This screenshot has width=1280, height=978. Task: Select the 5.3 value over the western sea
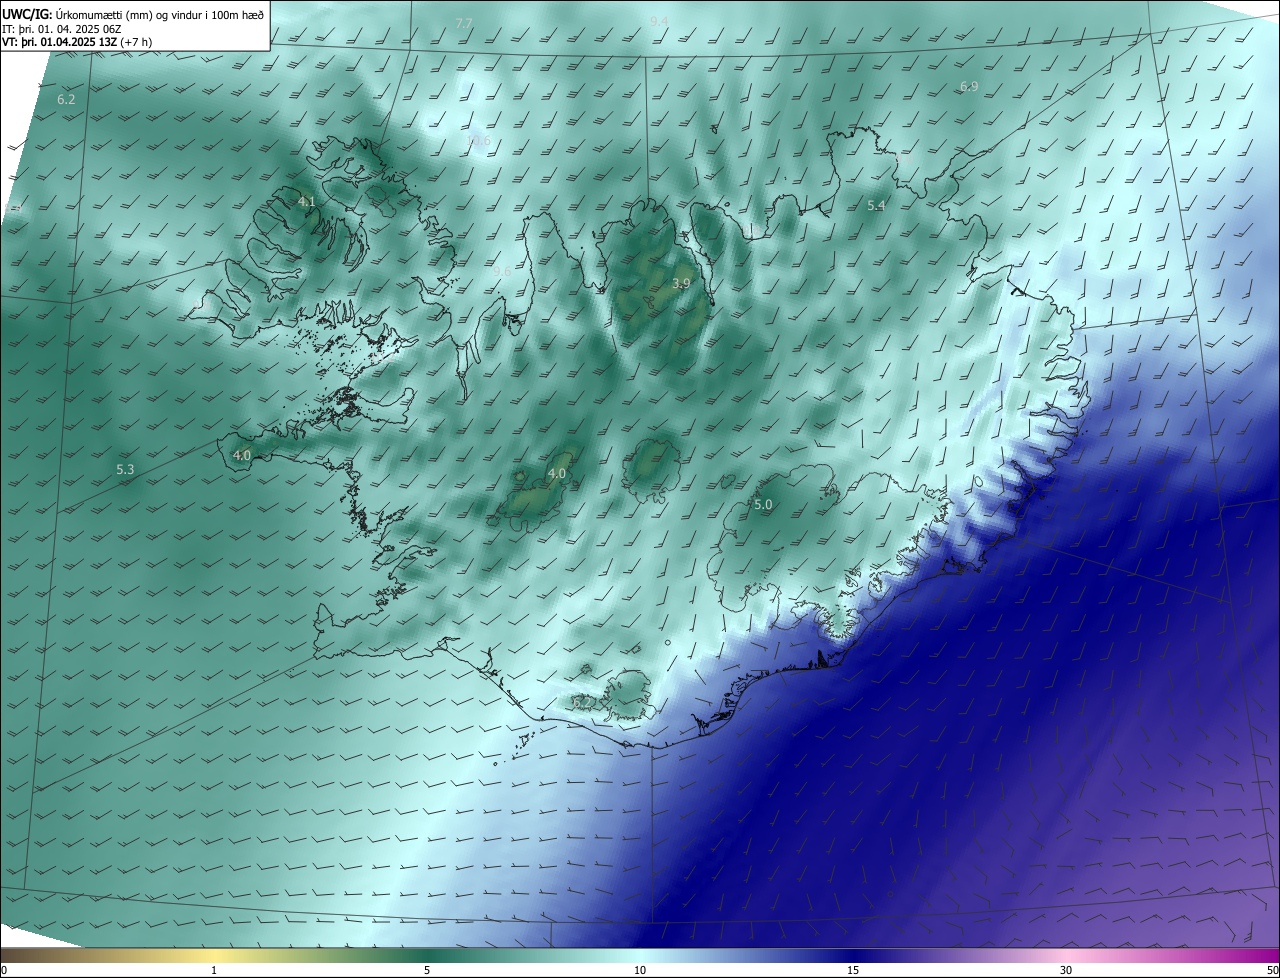pos(125,469)
